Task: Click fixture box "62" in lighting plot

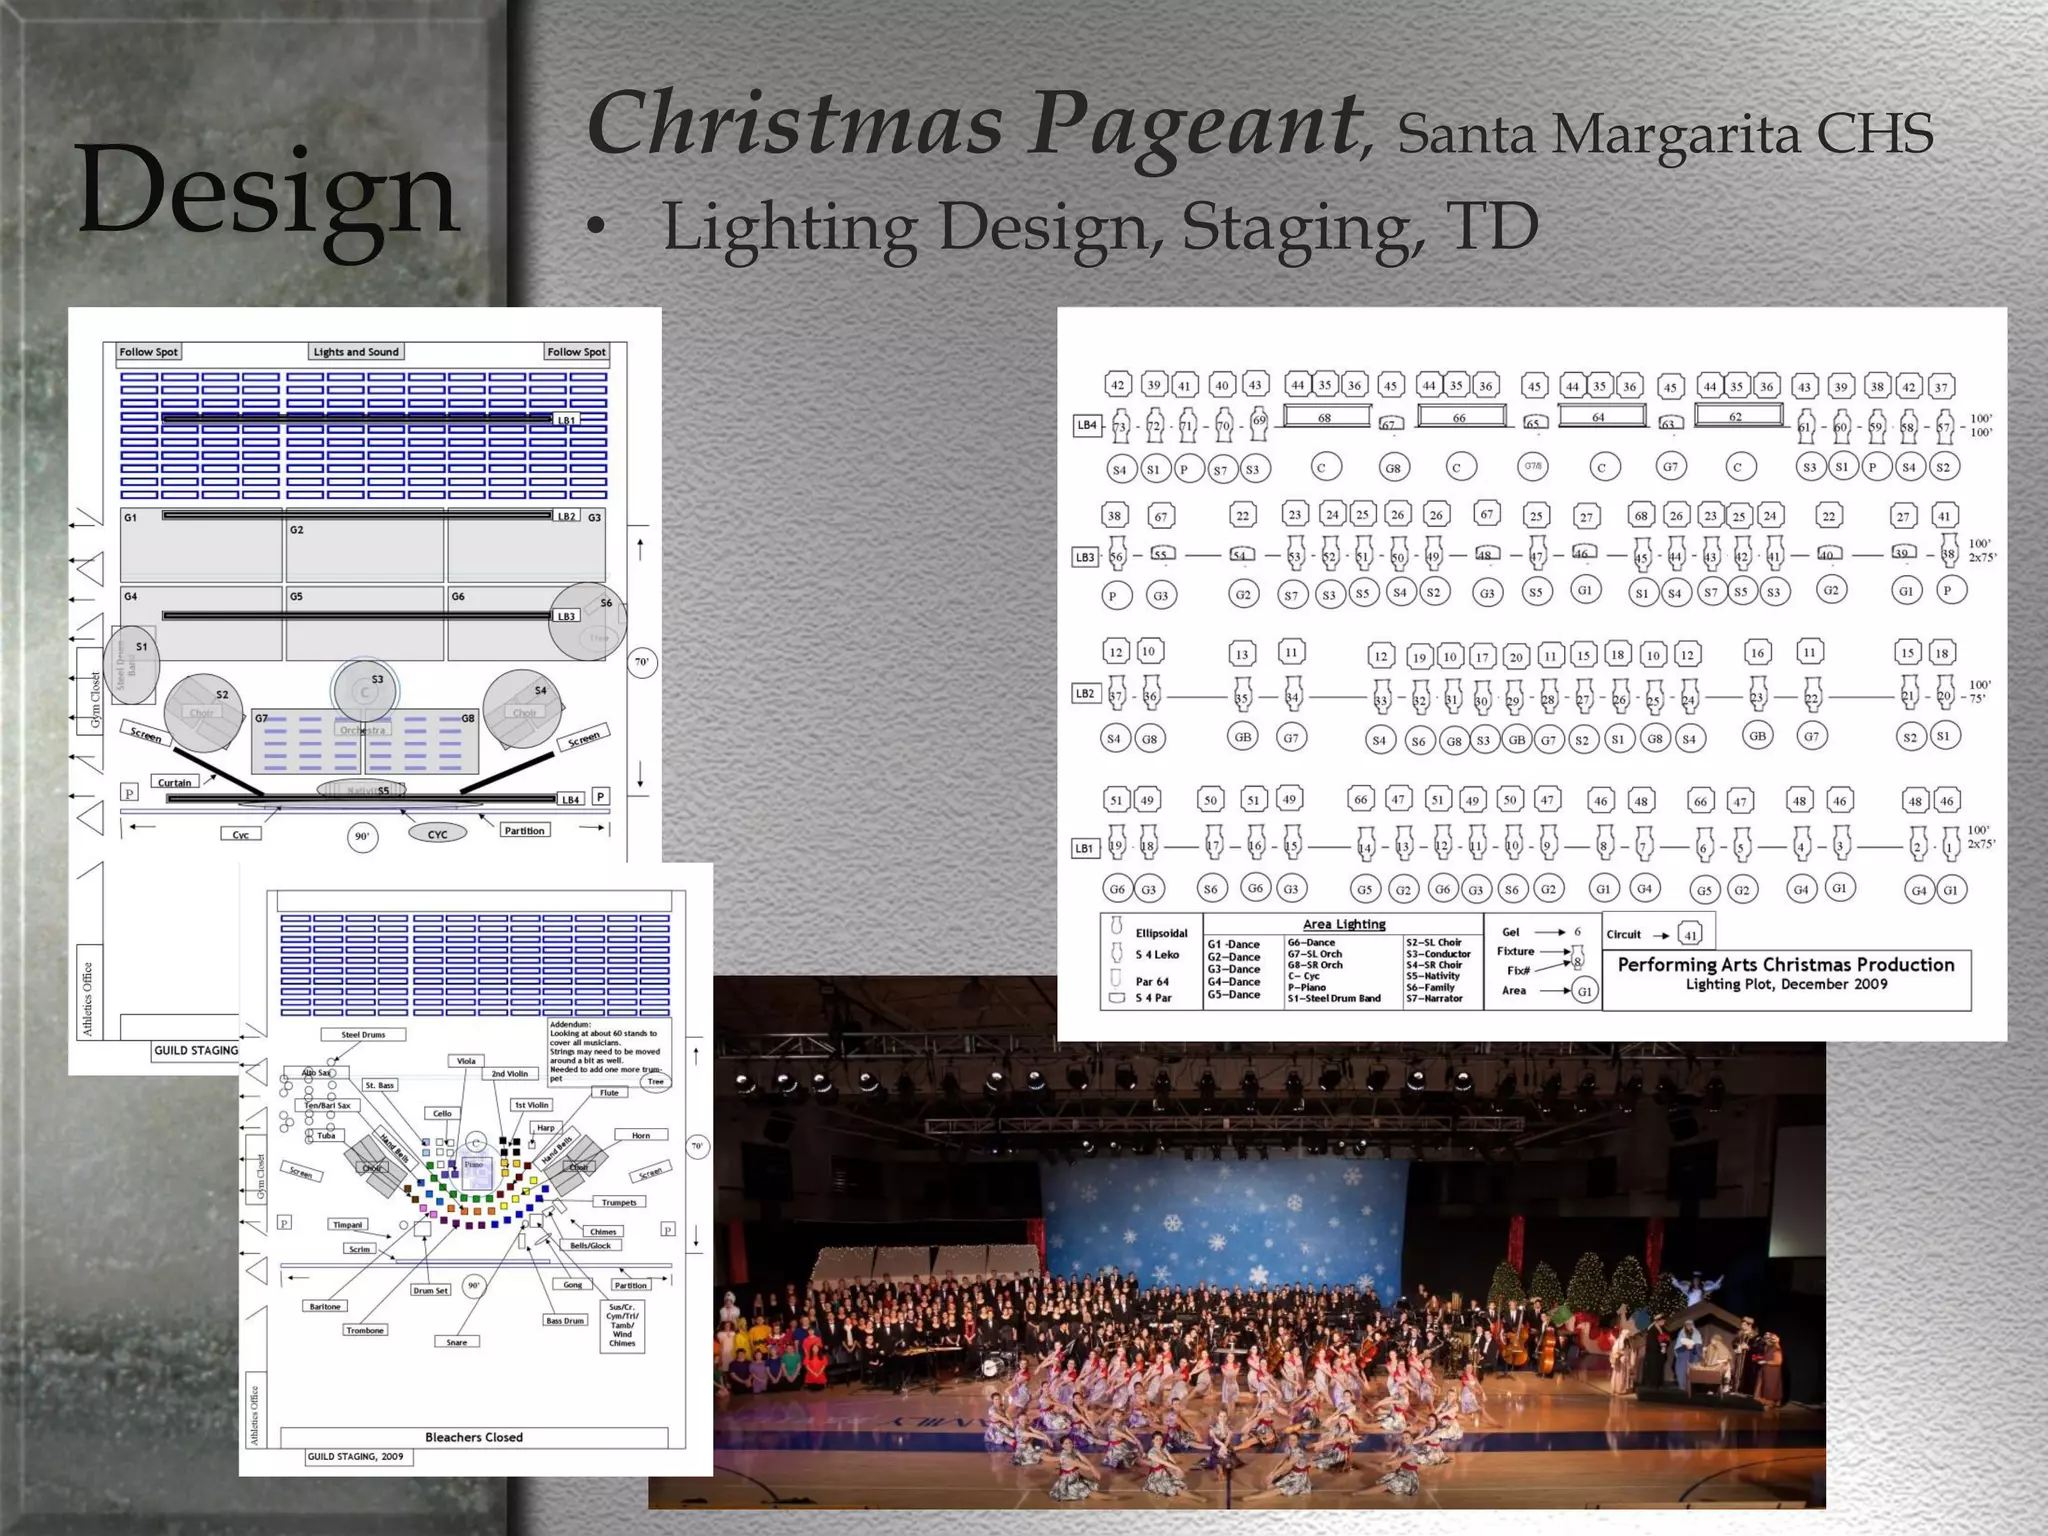Action: click(x=1738, y=416)
